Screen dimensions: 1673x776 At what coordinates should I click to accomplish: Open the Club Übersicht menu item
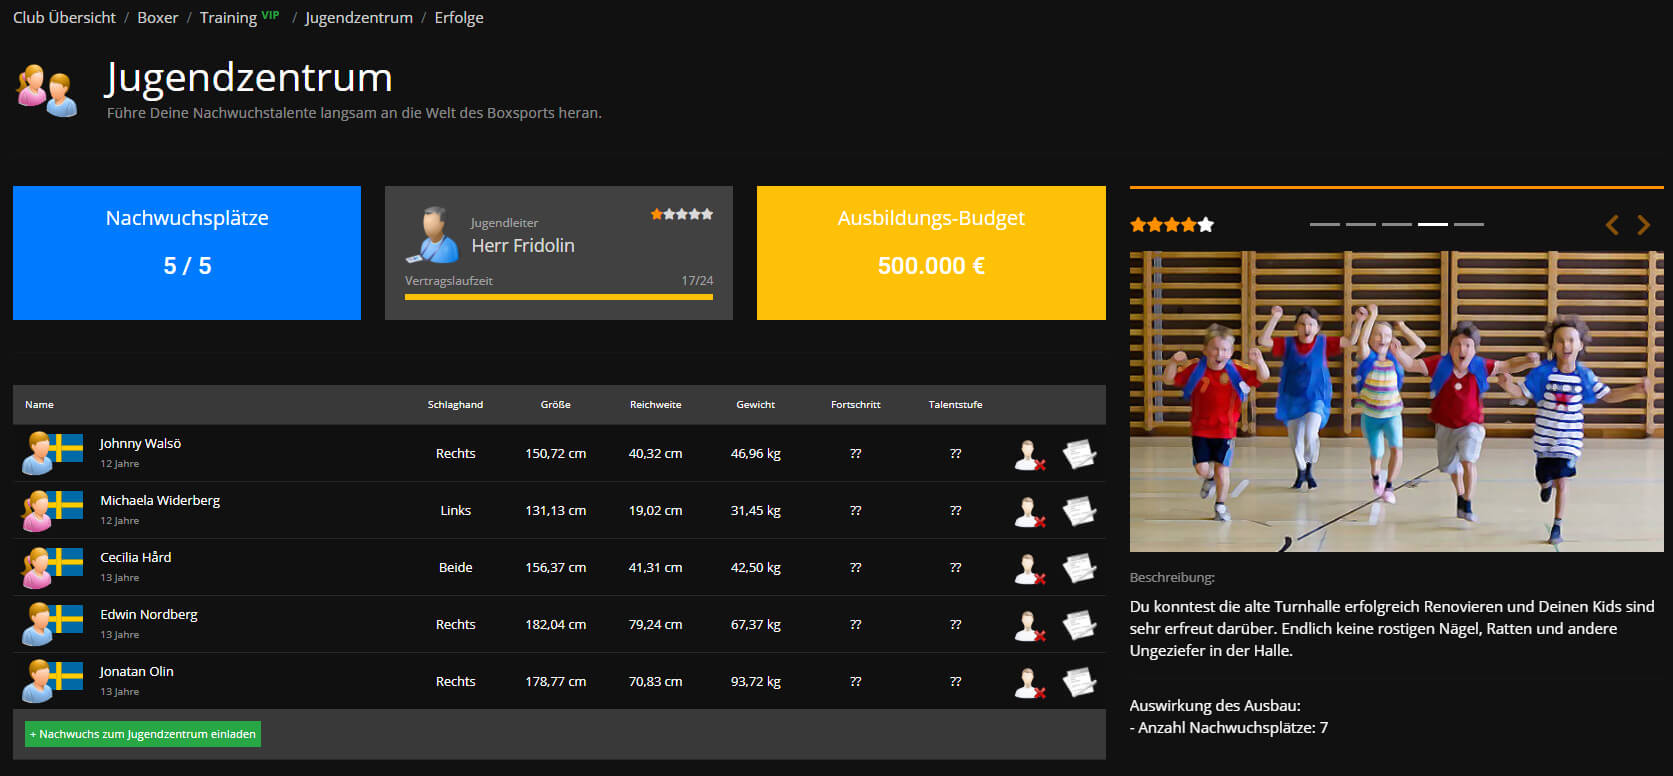(64, 18)
